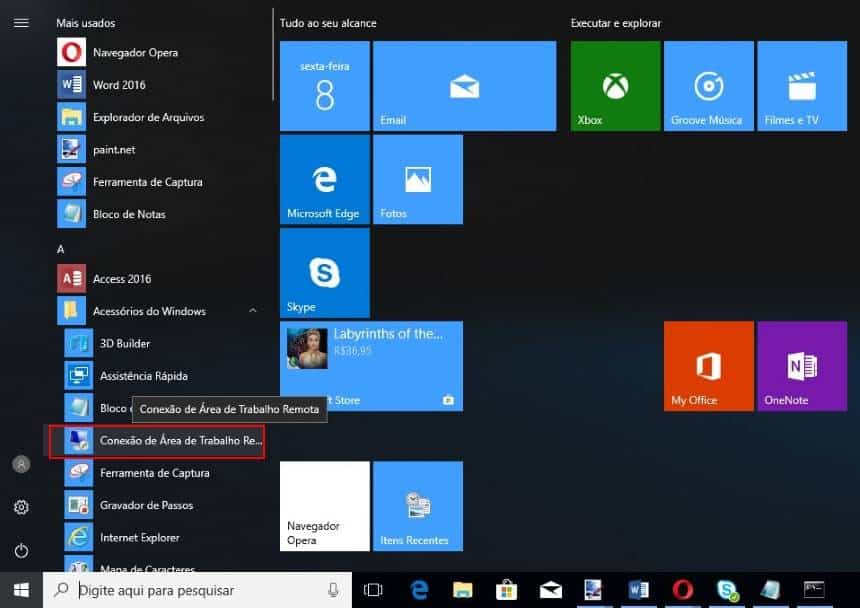The image size is (860, 608).
Task: Open the Command Prompt taskbar icon
Action: tap(814, 590)
